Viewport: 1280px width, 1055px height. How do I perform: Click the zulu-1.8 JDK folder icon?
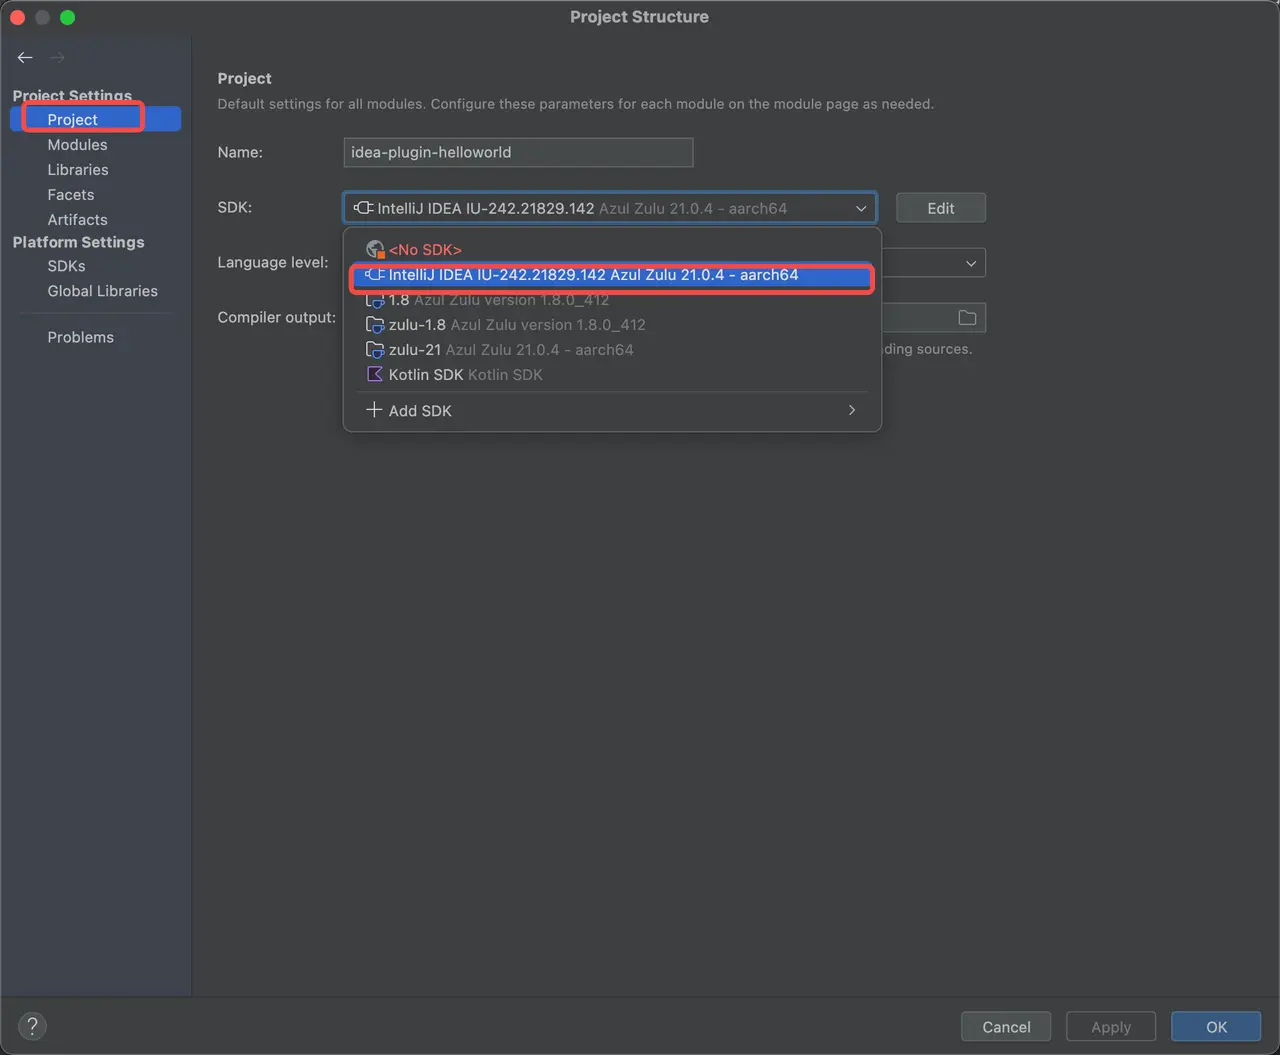pos(375,325)
